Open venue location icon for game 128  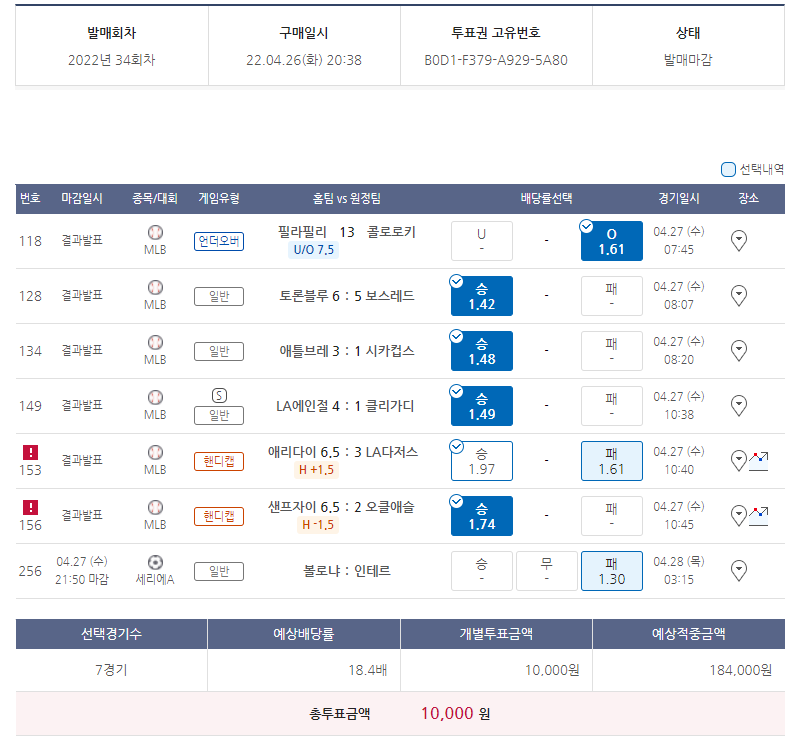point(739,296)
